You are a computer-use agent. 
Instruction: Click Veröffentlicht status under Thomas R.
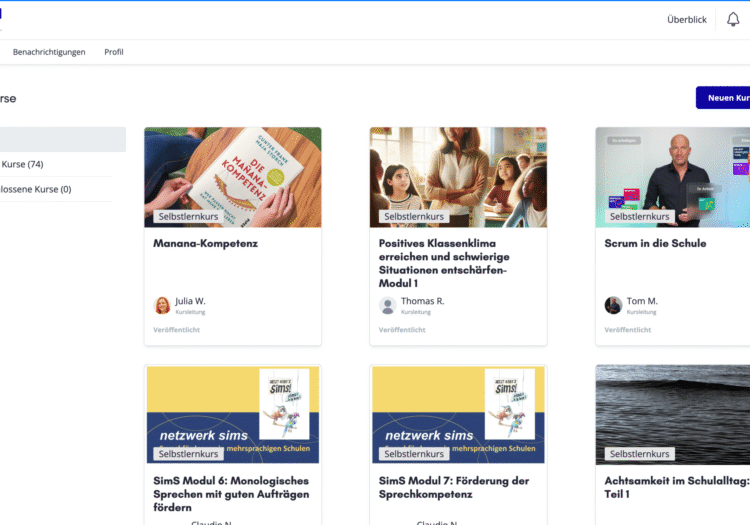(402, 329)
